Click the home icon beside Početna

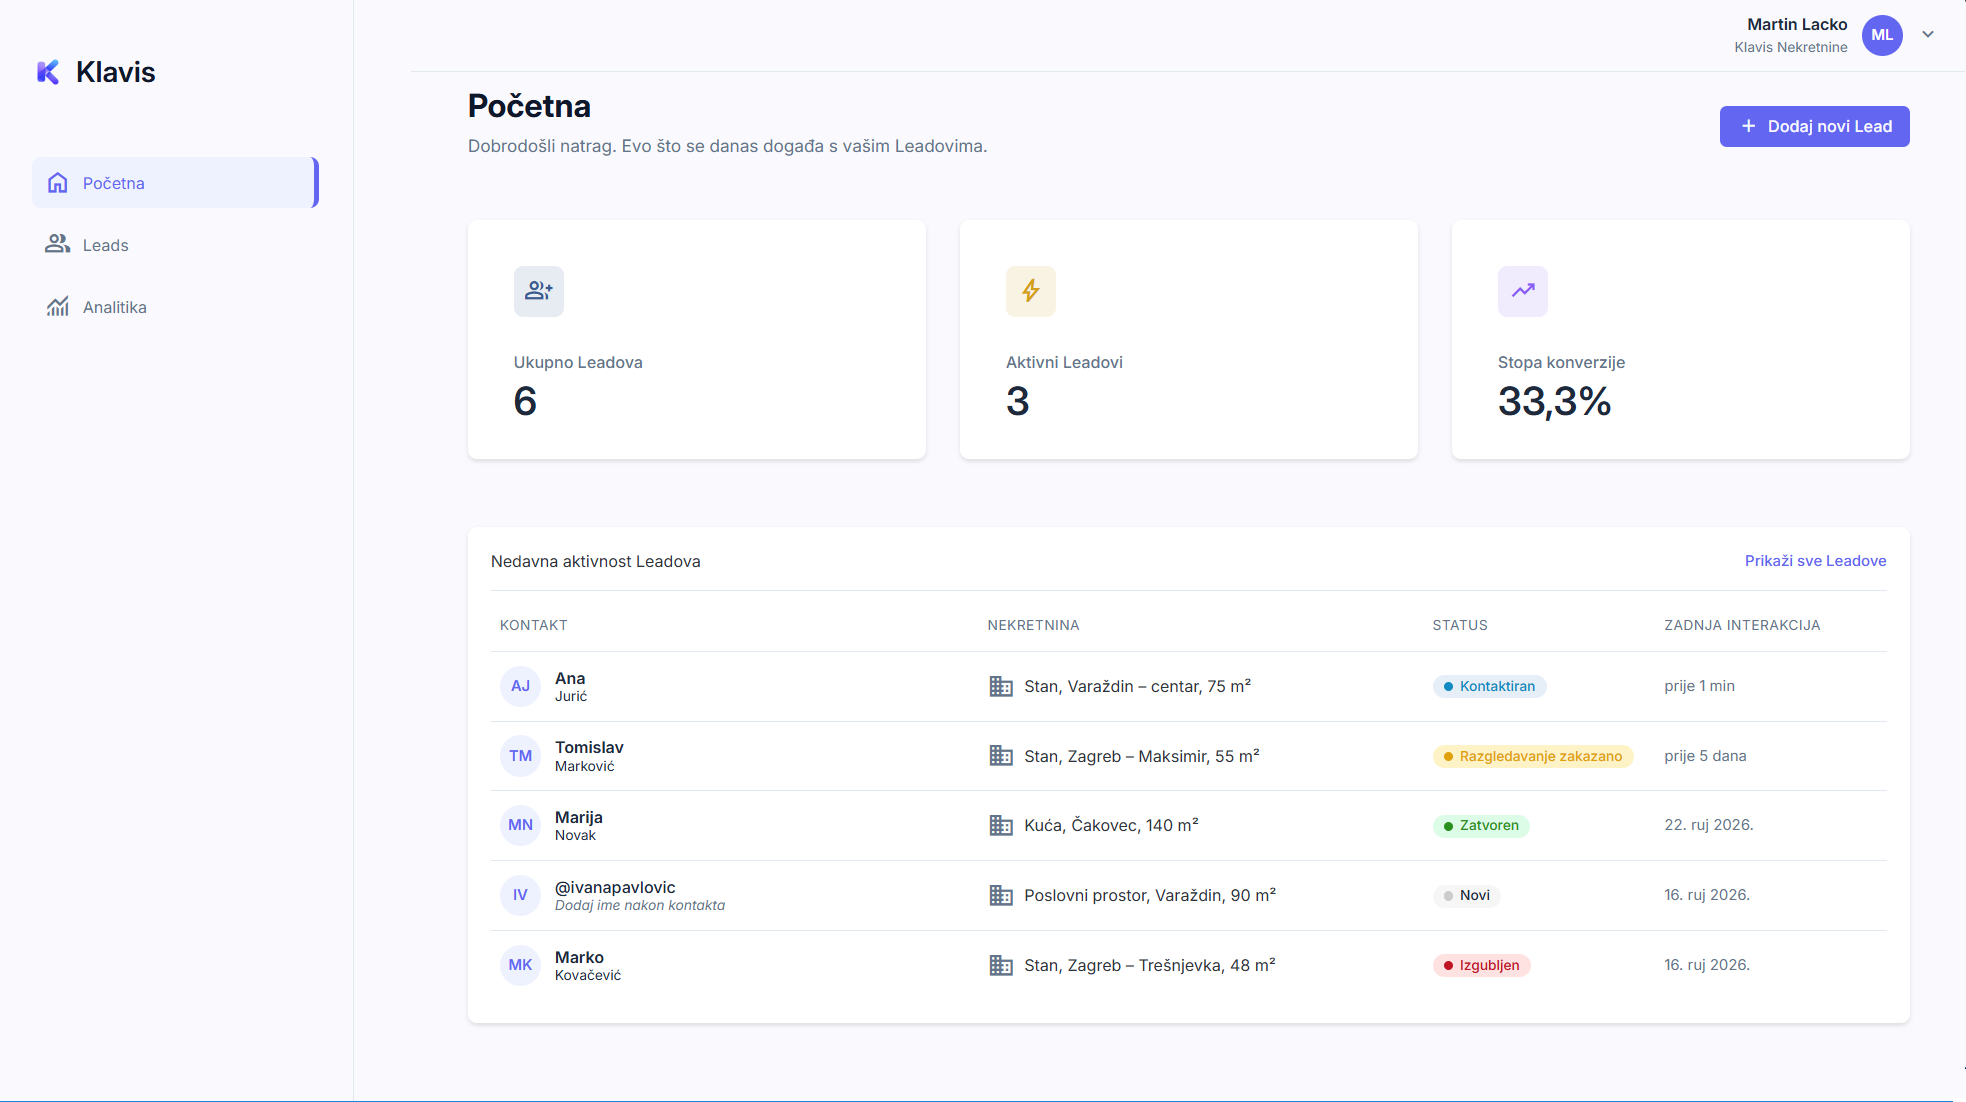click(58, 183)
